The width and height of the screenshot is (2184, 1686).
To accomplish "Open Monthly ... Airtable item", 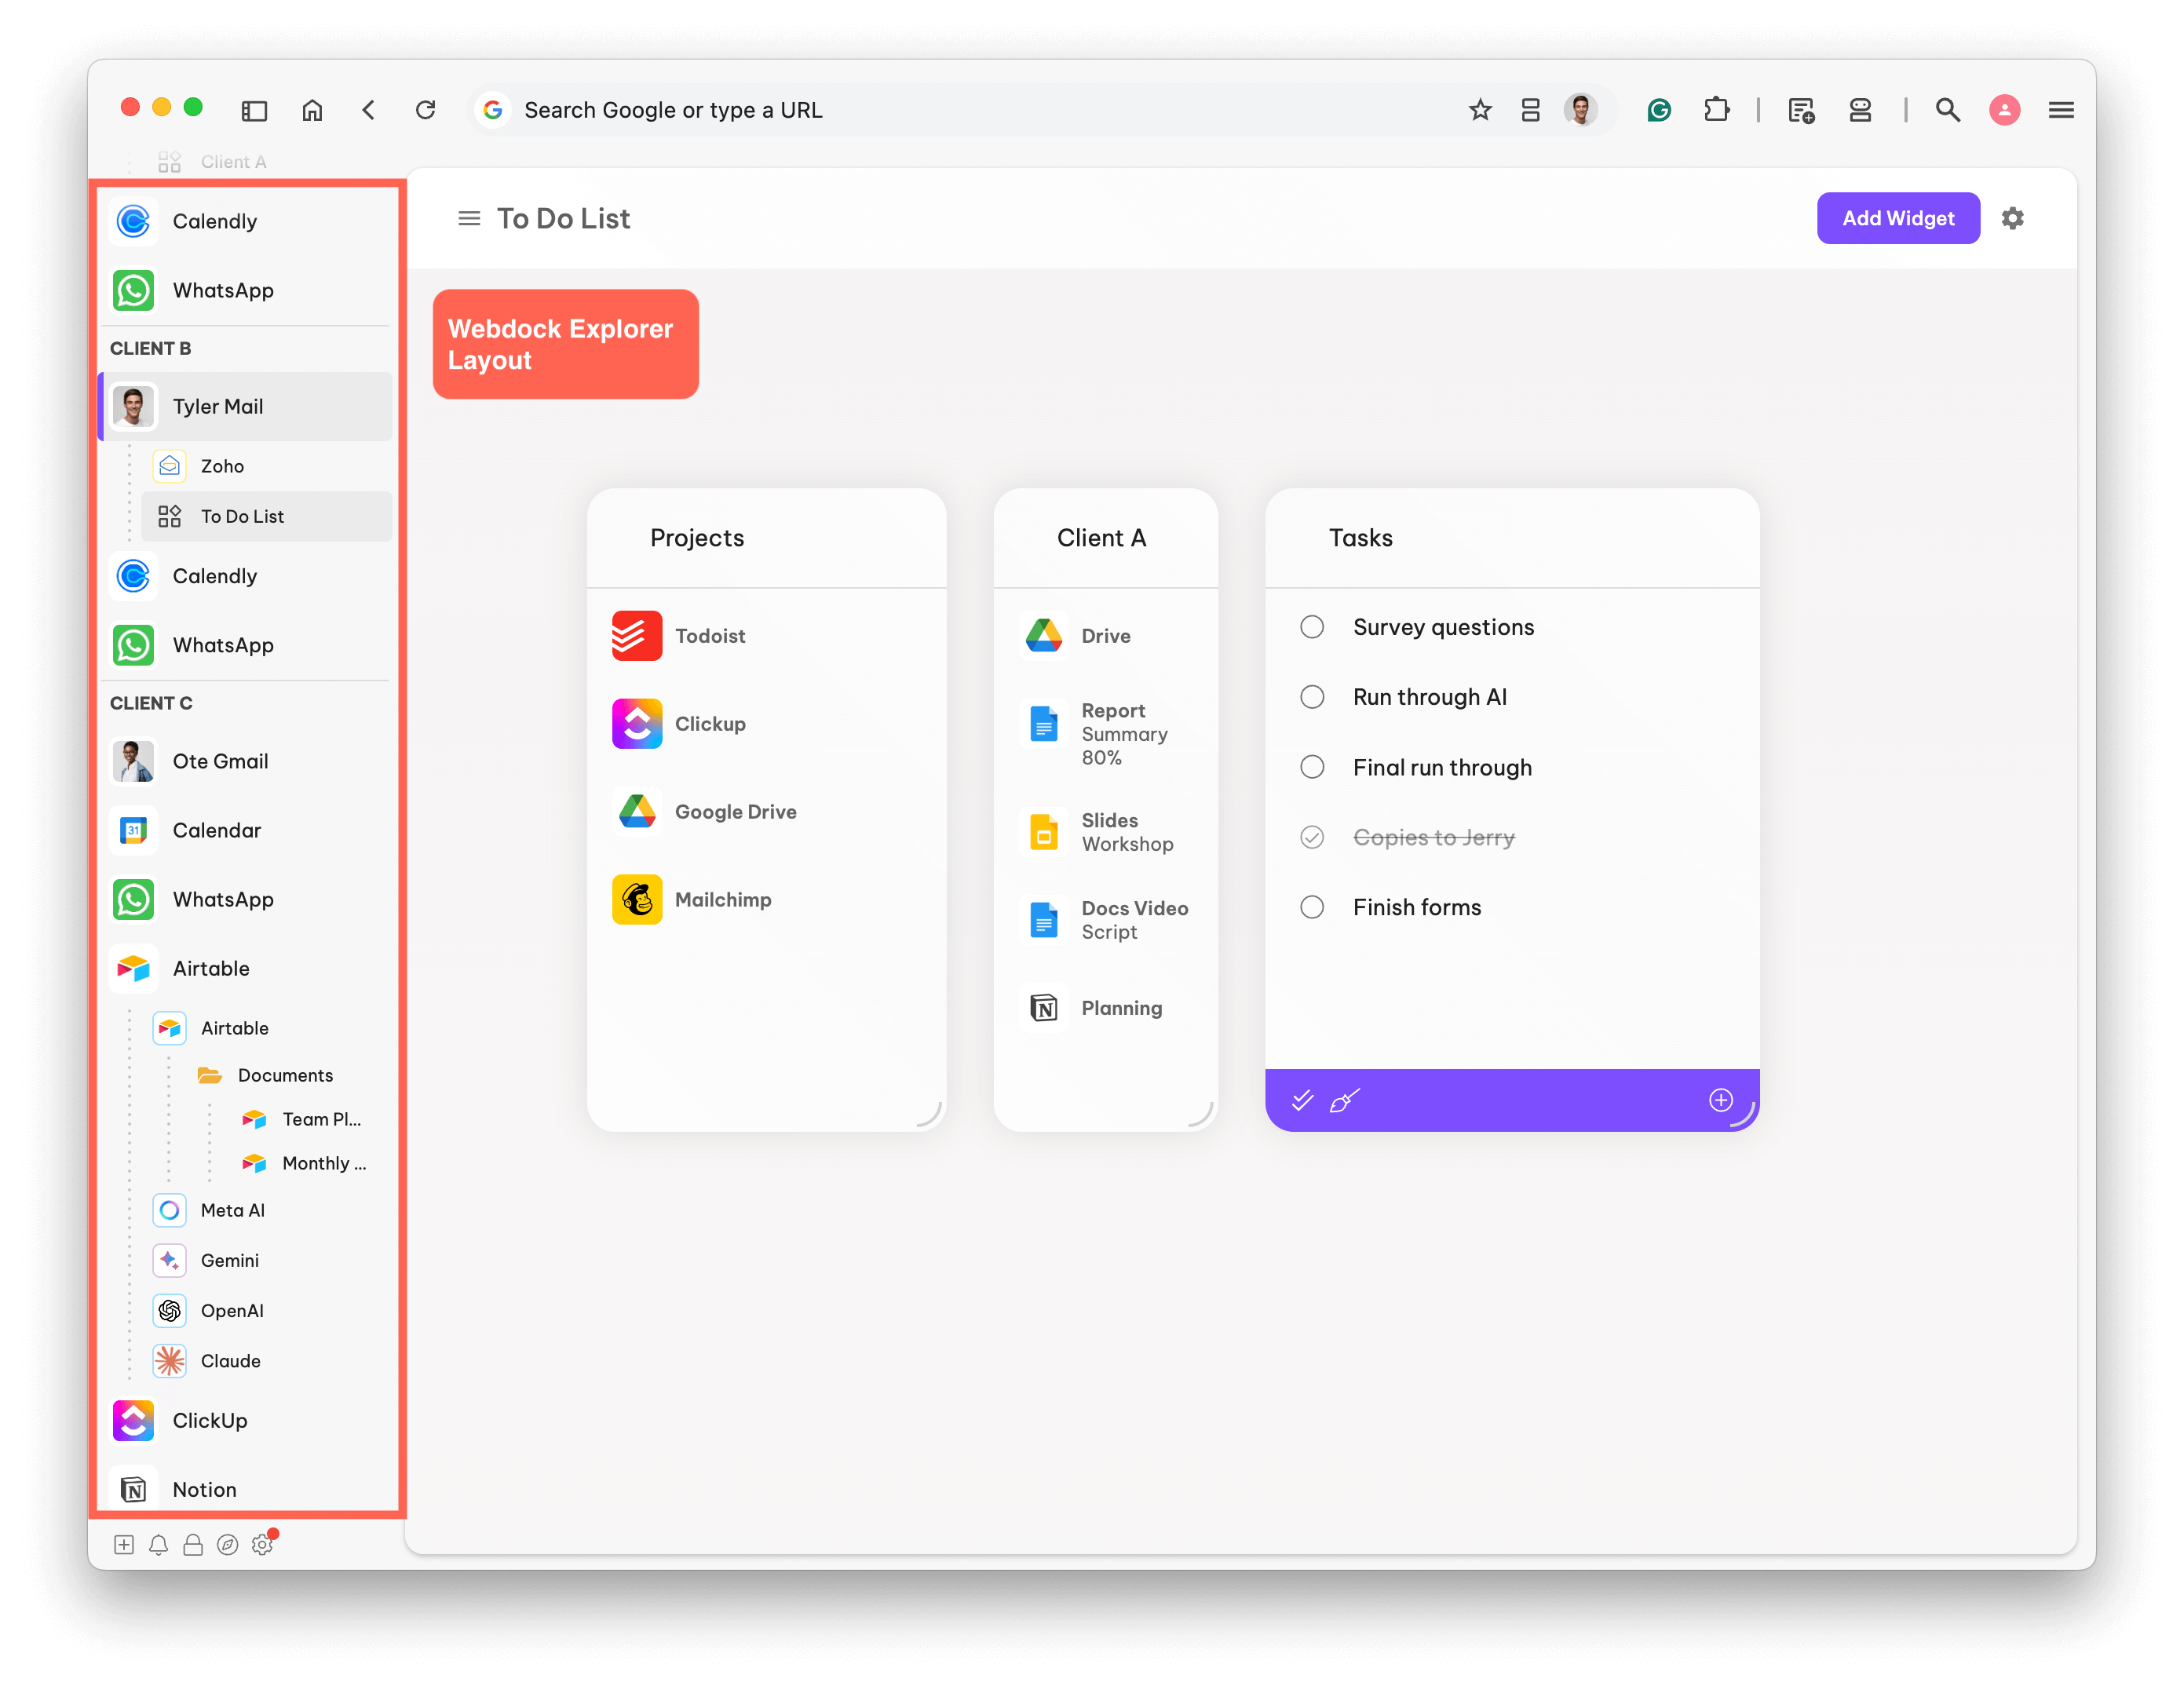I will tap(304, 1163).
